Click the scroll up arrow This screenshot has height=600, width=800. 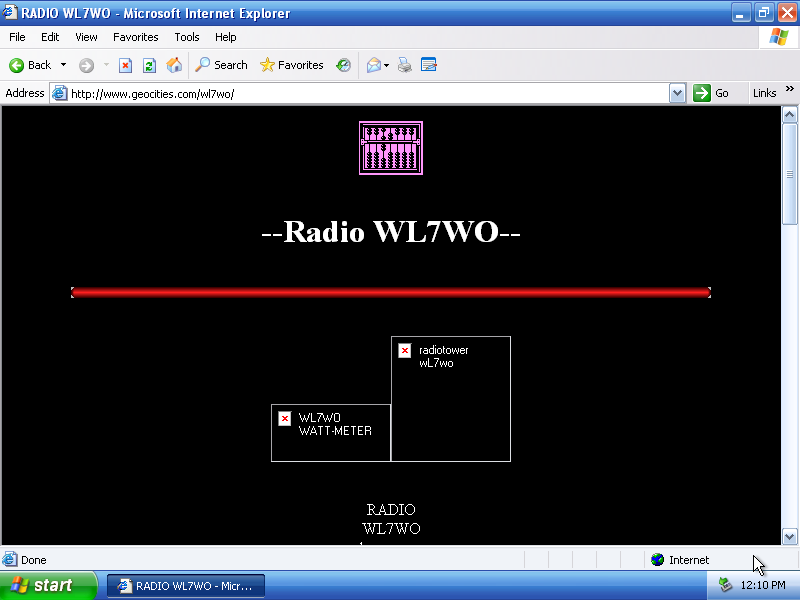(x=789, y=115)
